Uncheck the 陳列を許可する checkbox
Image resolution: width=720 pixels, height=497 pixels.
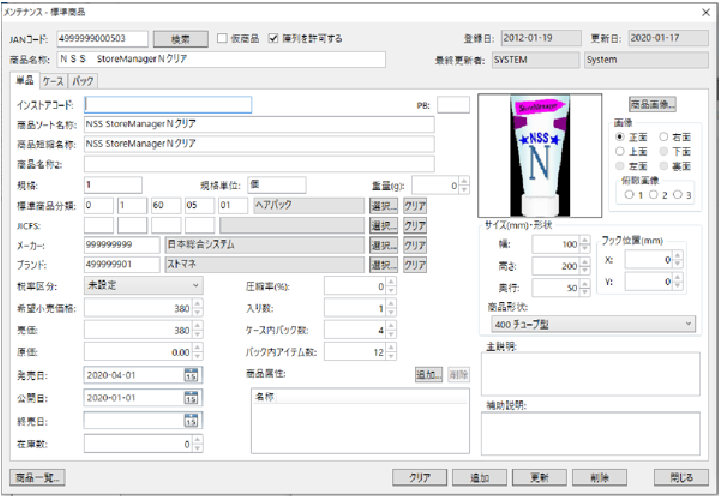[274, 39]
